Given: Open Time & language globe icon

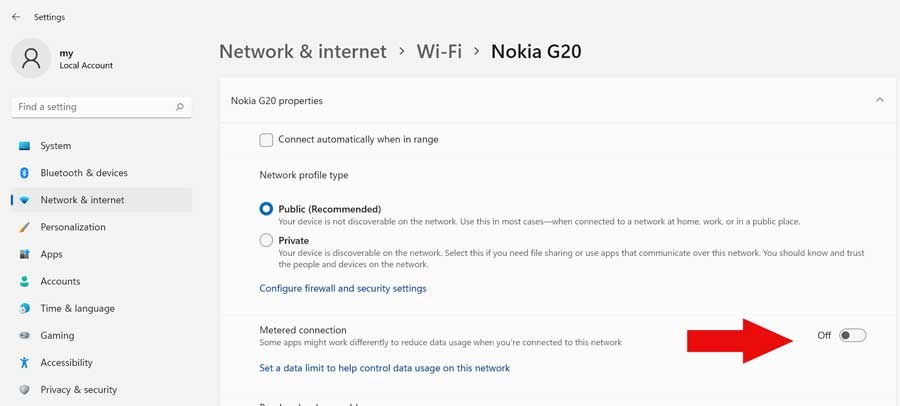Looking at the screenshot, I should (24, 308).
